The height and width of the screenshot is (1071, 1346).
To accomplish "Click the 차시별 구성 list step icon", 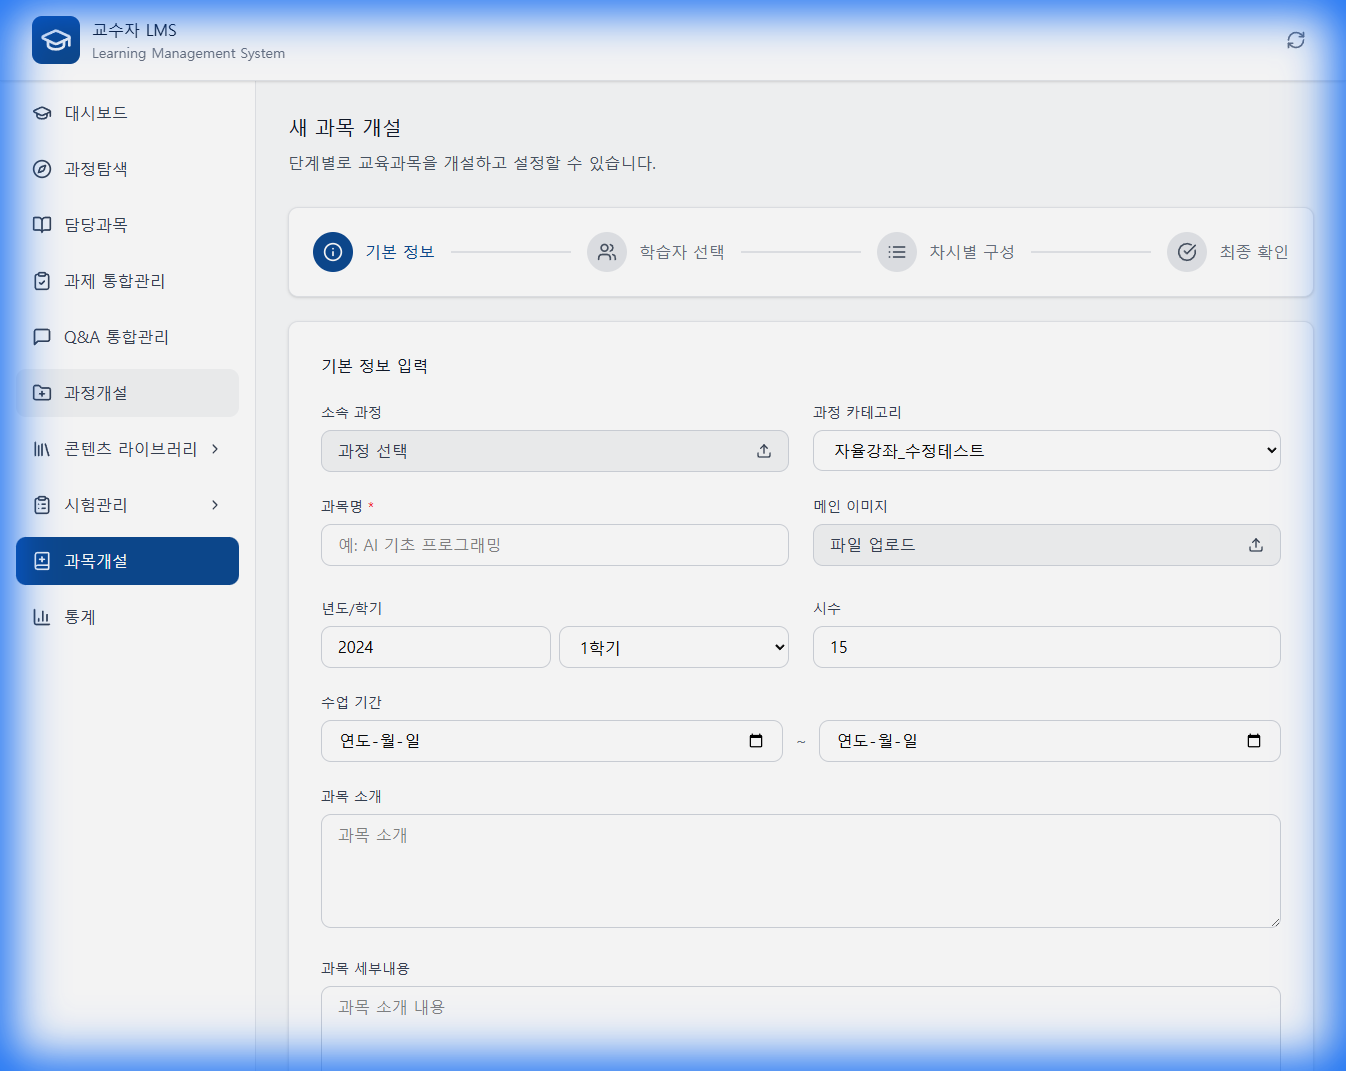I will (897, 252).
